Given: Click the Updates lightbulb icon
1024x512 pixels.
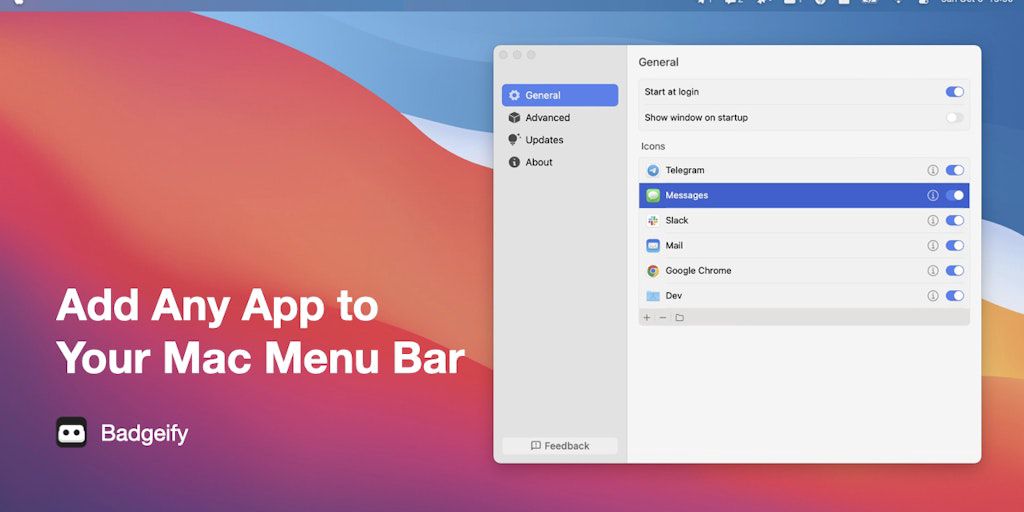Looking at the screenshot, I should [515, 140].
